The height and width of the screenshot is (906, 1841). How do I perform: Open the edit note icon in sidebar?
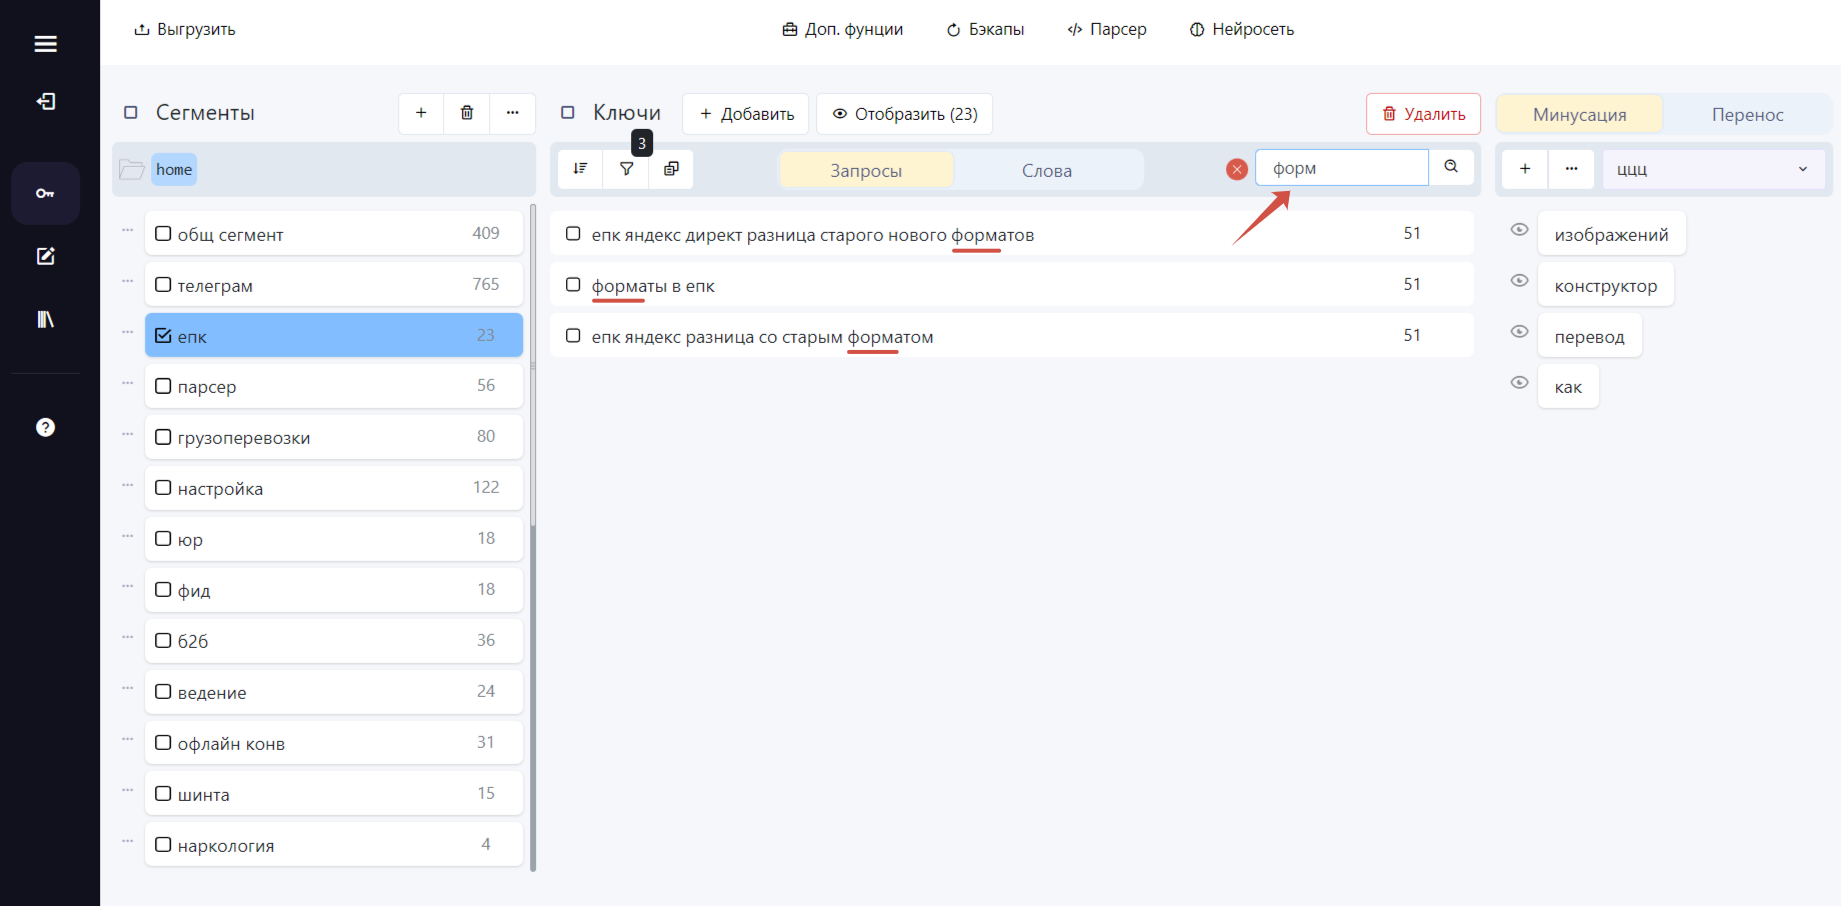coord(45,256)
